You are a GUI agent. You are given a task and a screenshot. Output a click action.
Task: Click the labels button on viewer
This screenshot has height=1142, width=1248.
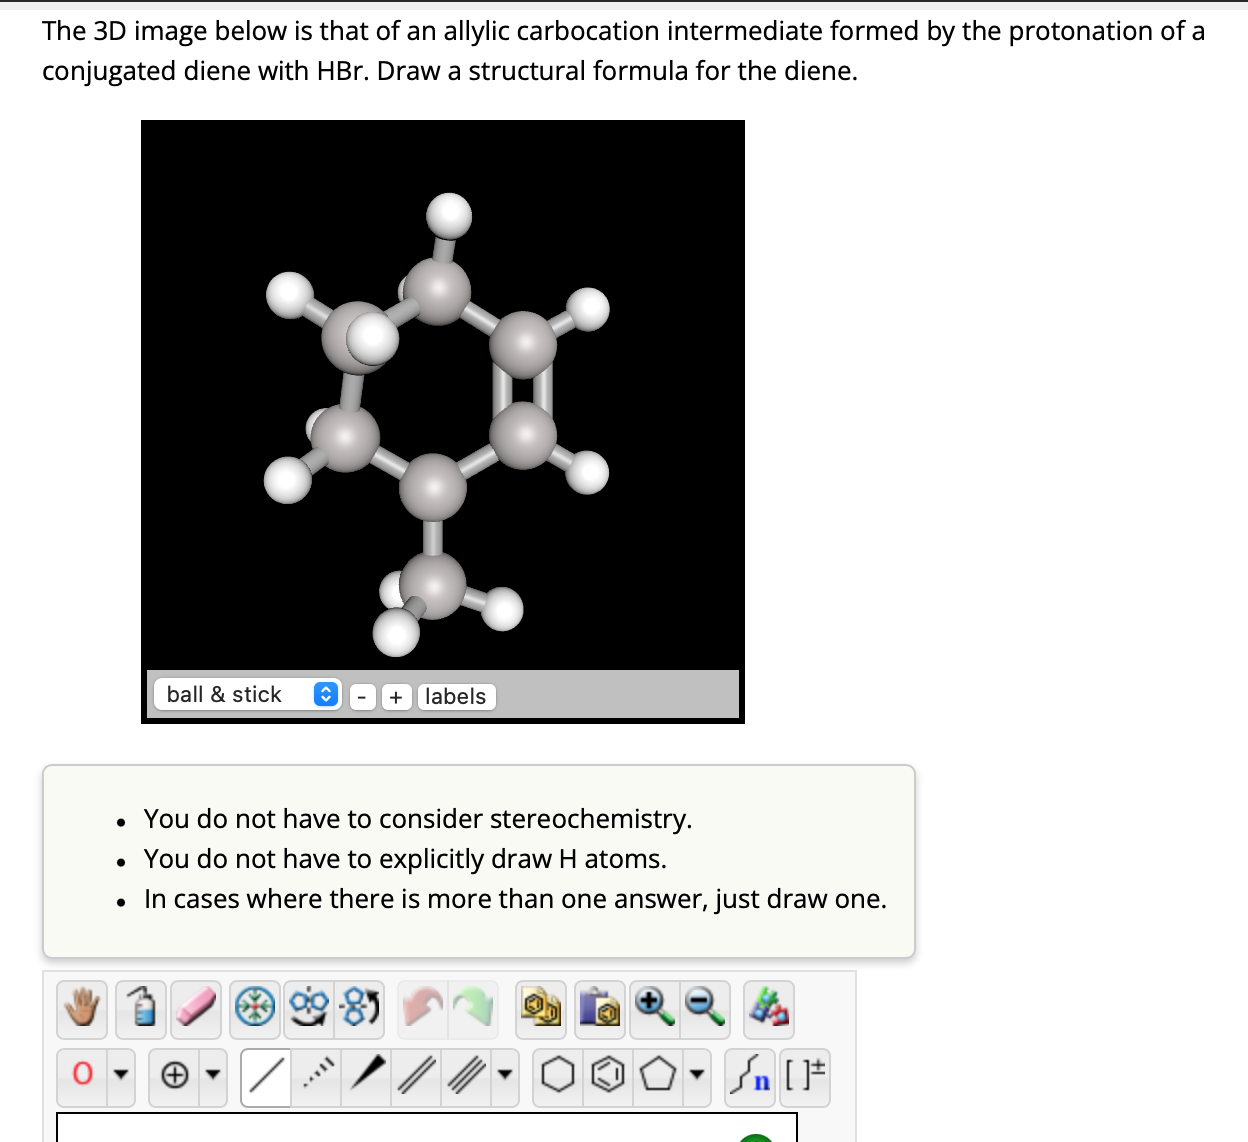[456, 696]
